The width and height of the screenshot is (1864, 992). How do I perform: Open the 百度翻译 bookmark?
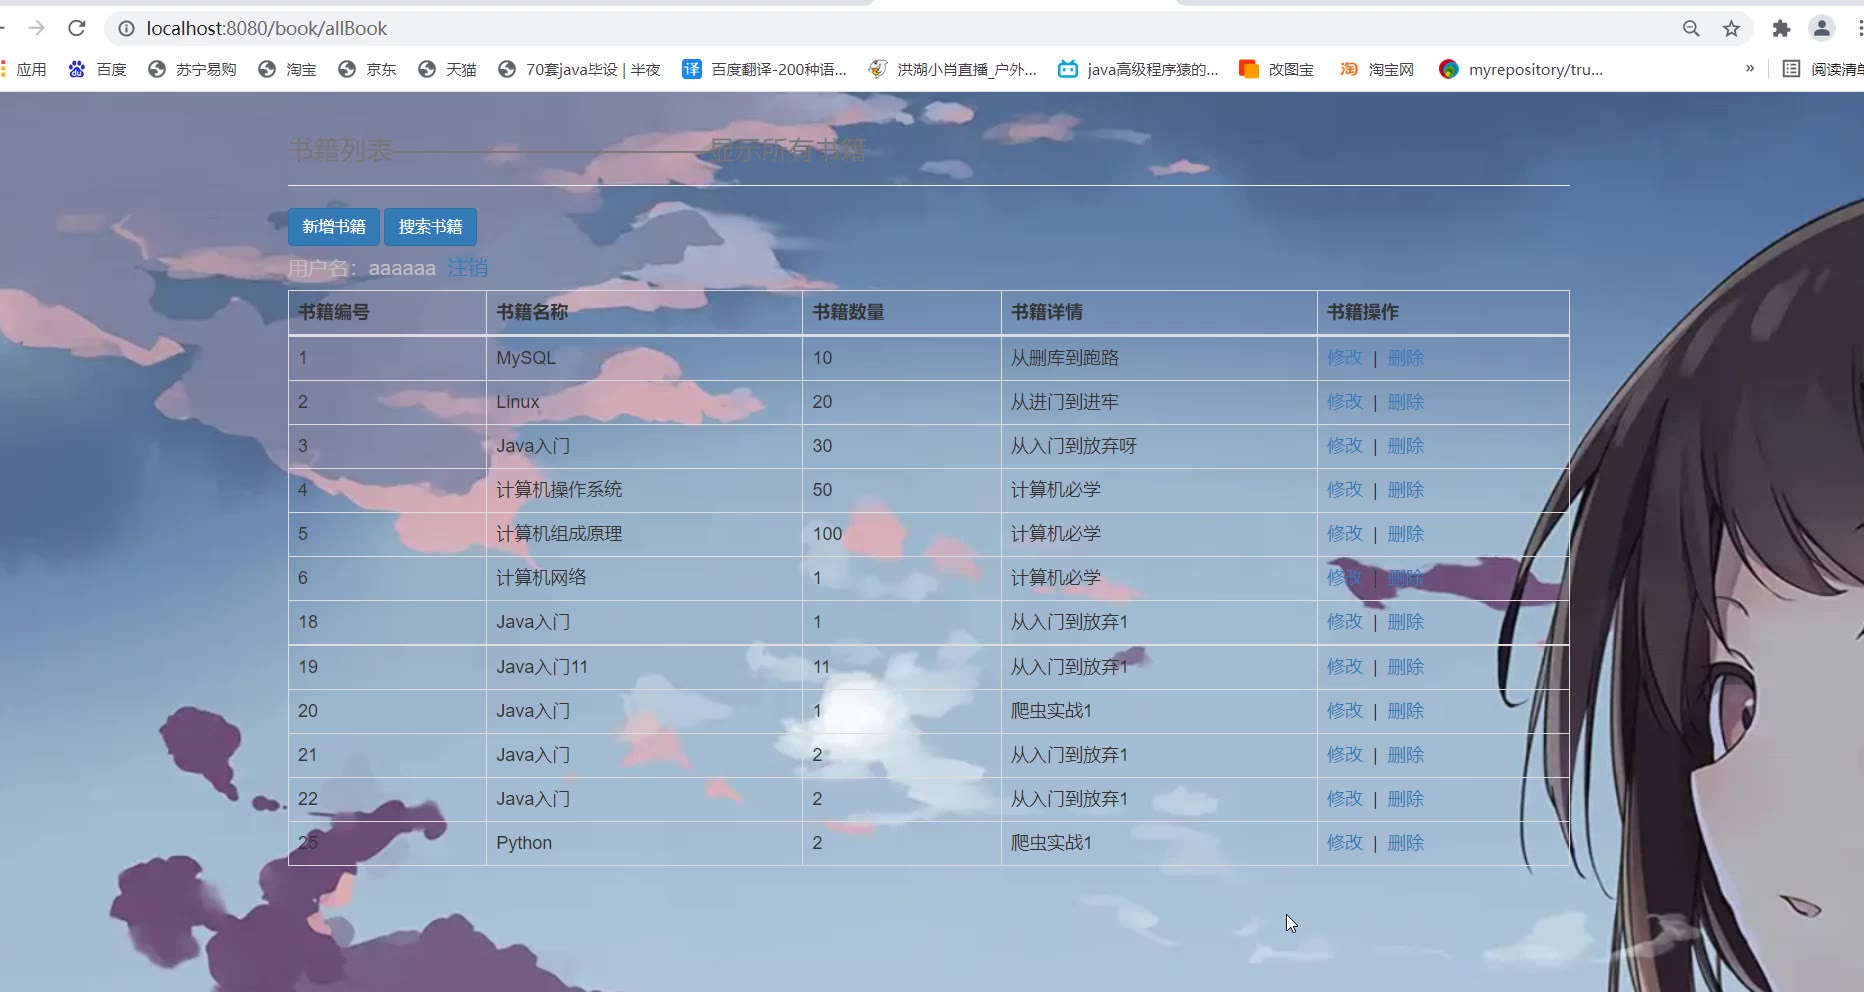point(764,69)
